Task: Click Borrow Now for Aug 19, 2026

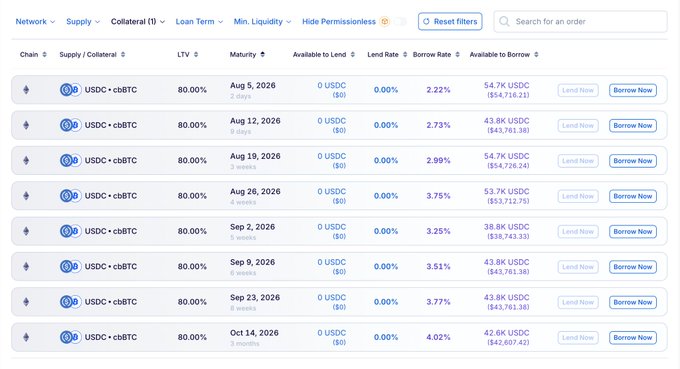Action: click(633, 161)
